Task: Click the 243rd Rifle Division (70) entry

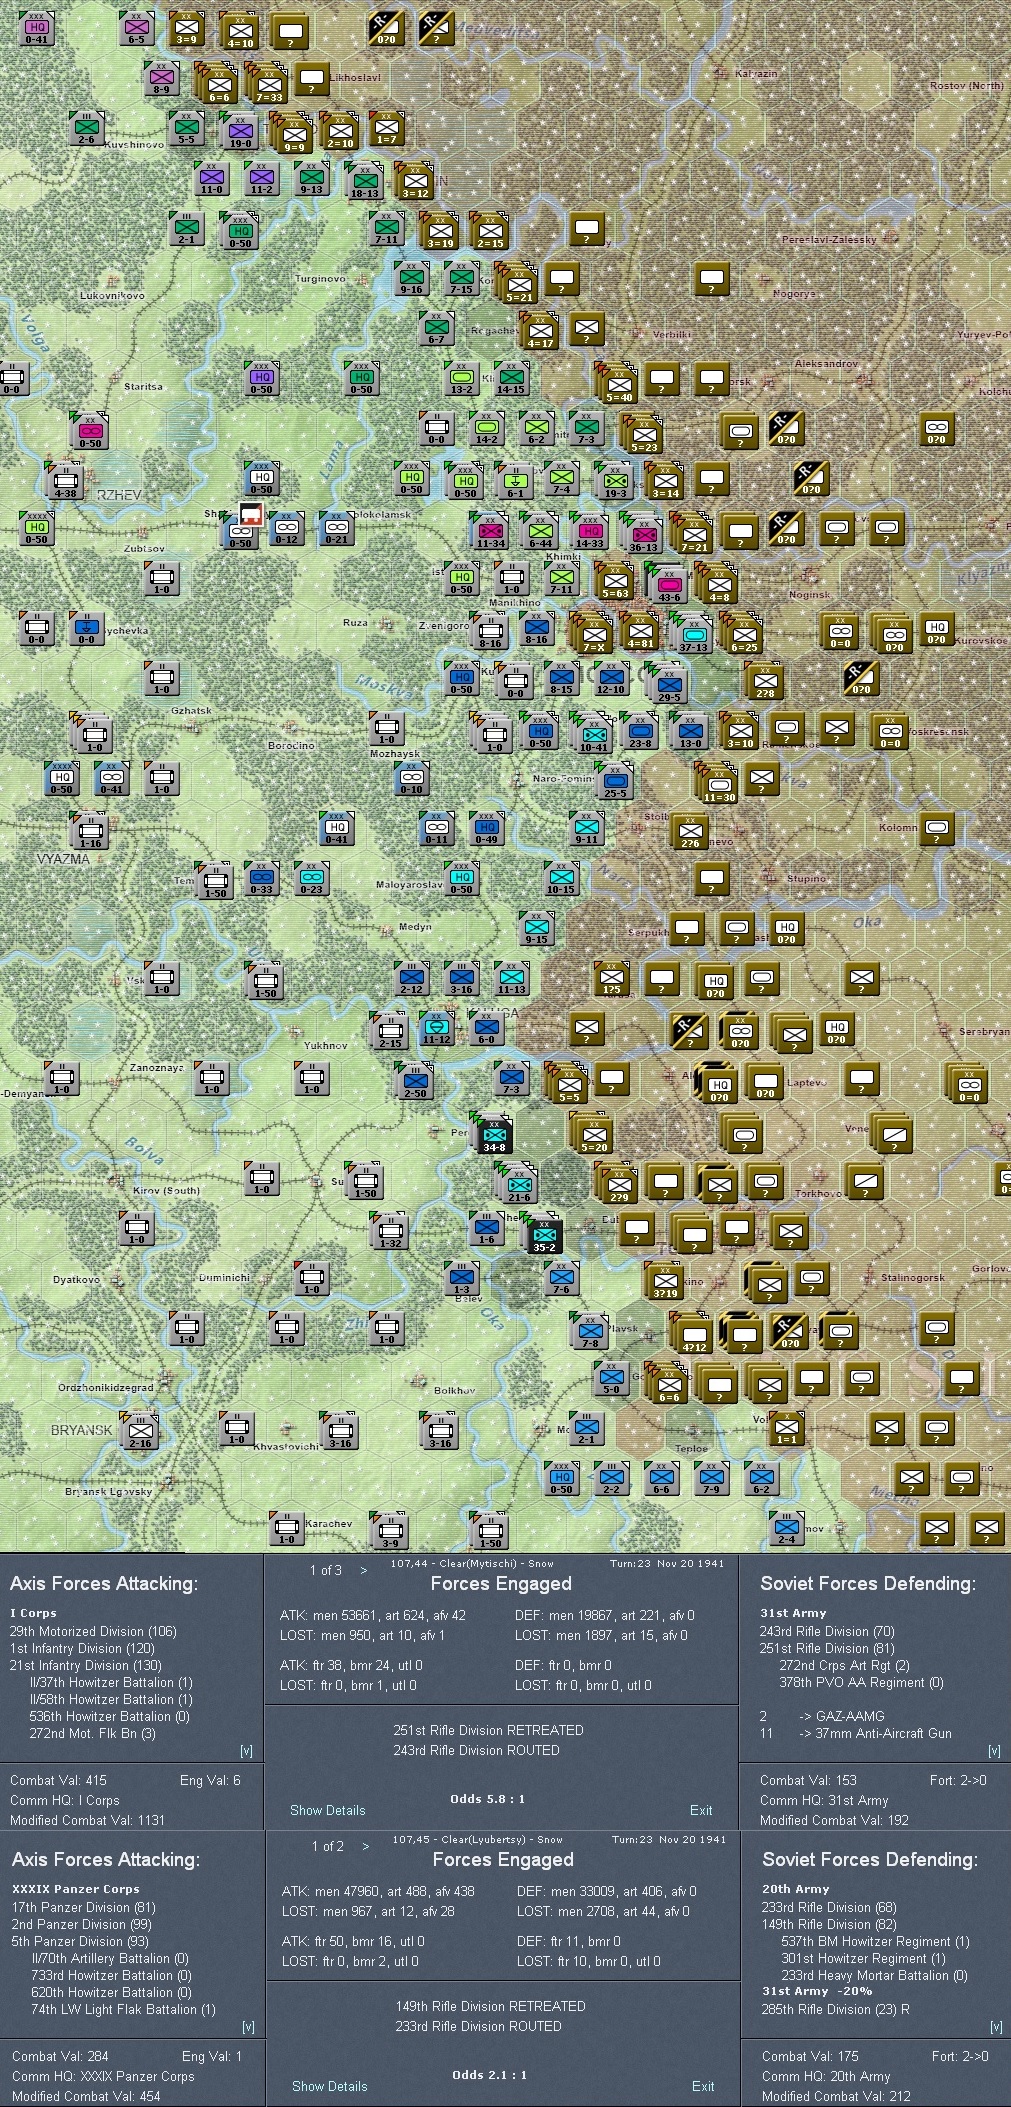Action: click(827, 1631)
